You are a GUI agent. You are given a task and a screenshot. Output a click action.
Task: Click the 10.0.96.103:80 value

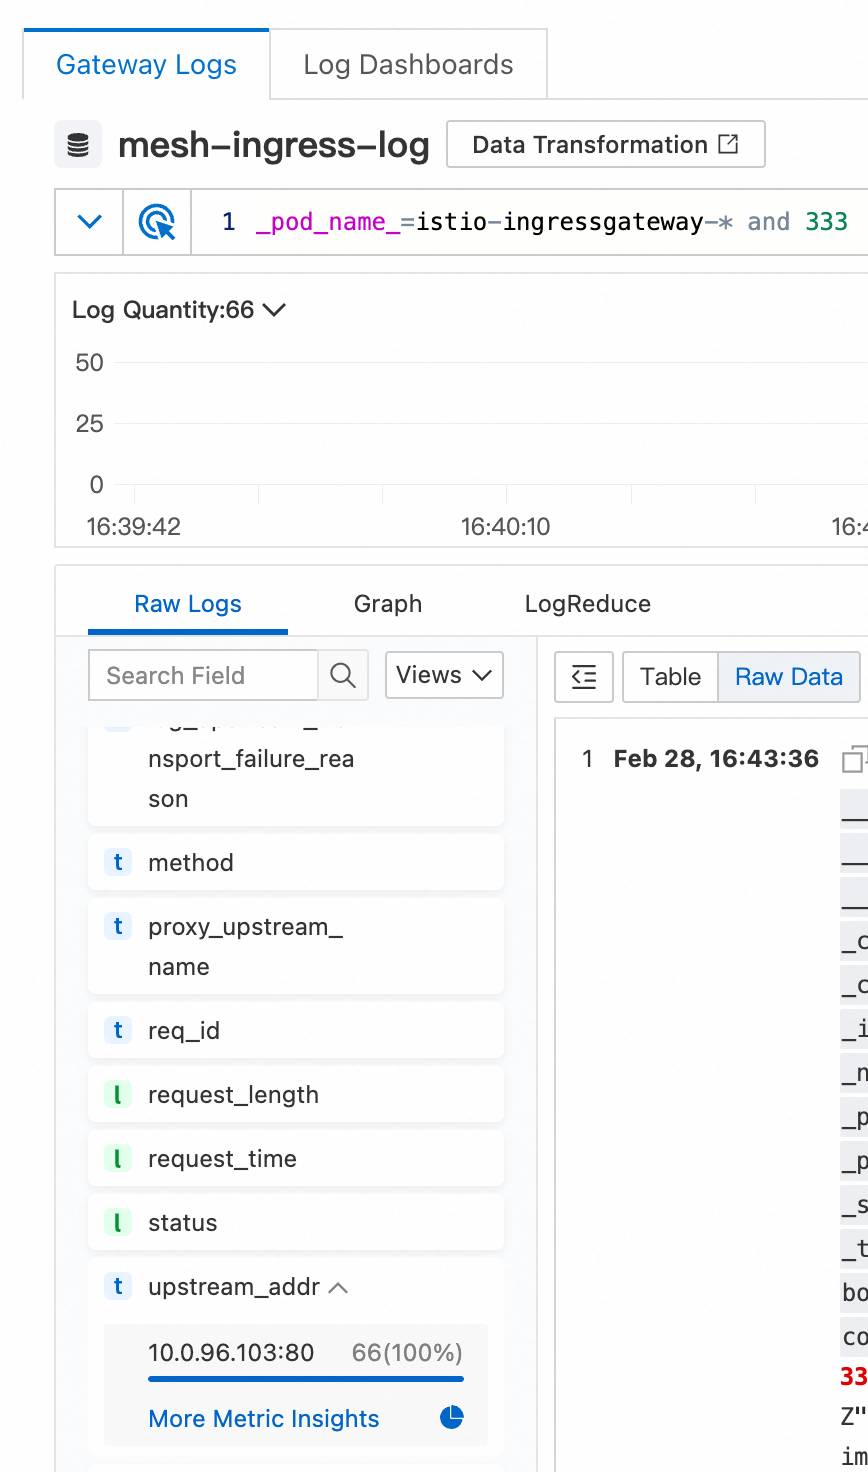click(x=231, y=1353)
